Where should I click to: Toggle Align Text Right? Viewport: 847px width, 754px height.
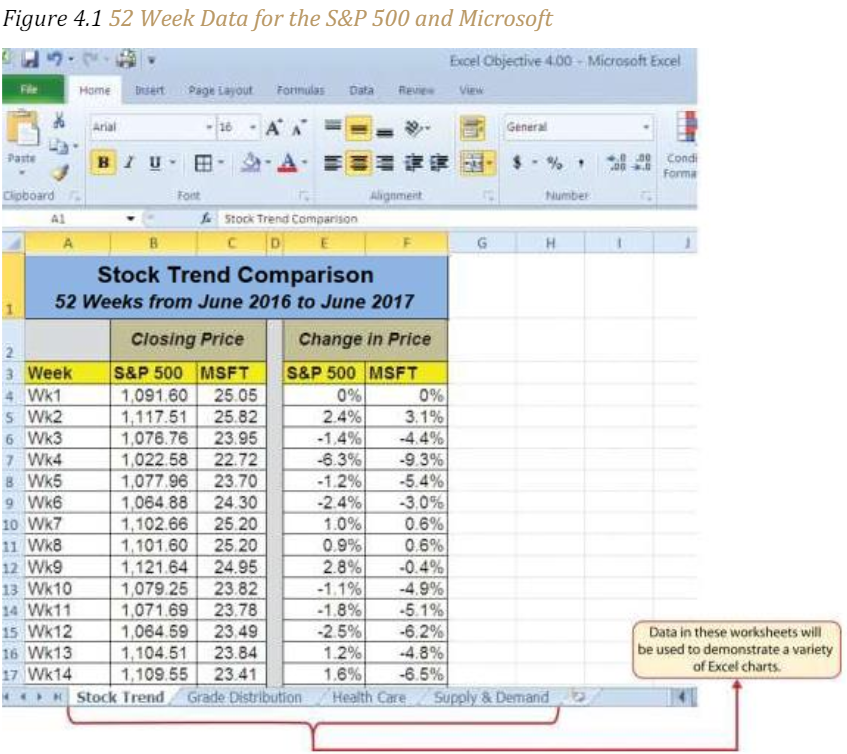[x=384, y=163]
